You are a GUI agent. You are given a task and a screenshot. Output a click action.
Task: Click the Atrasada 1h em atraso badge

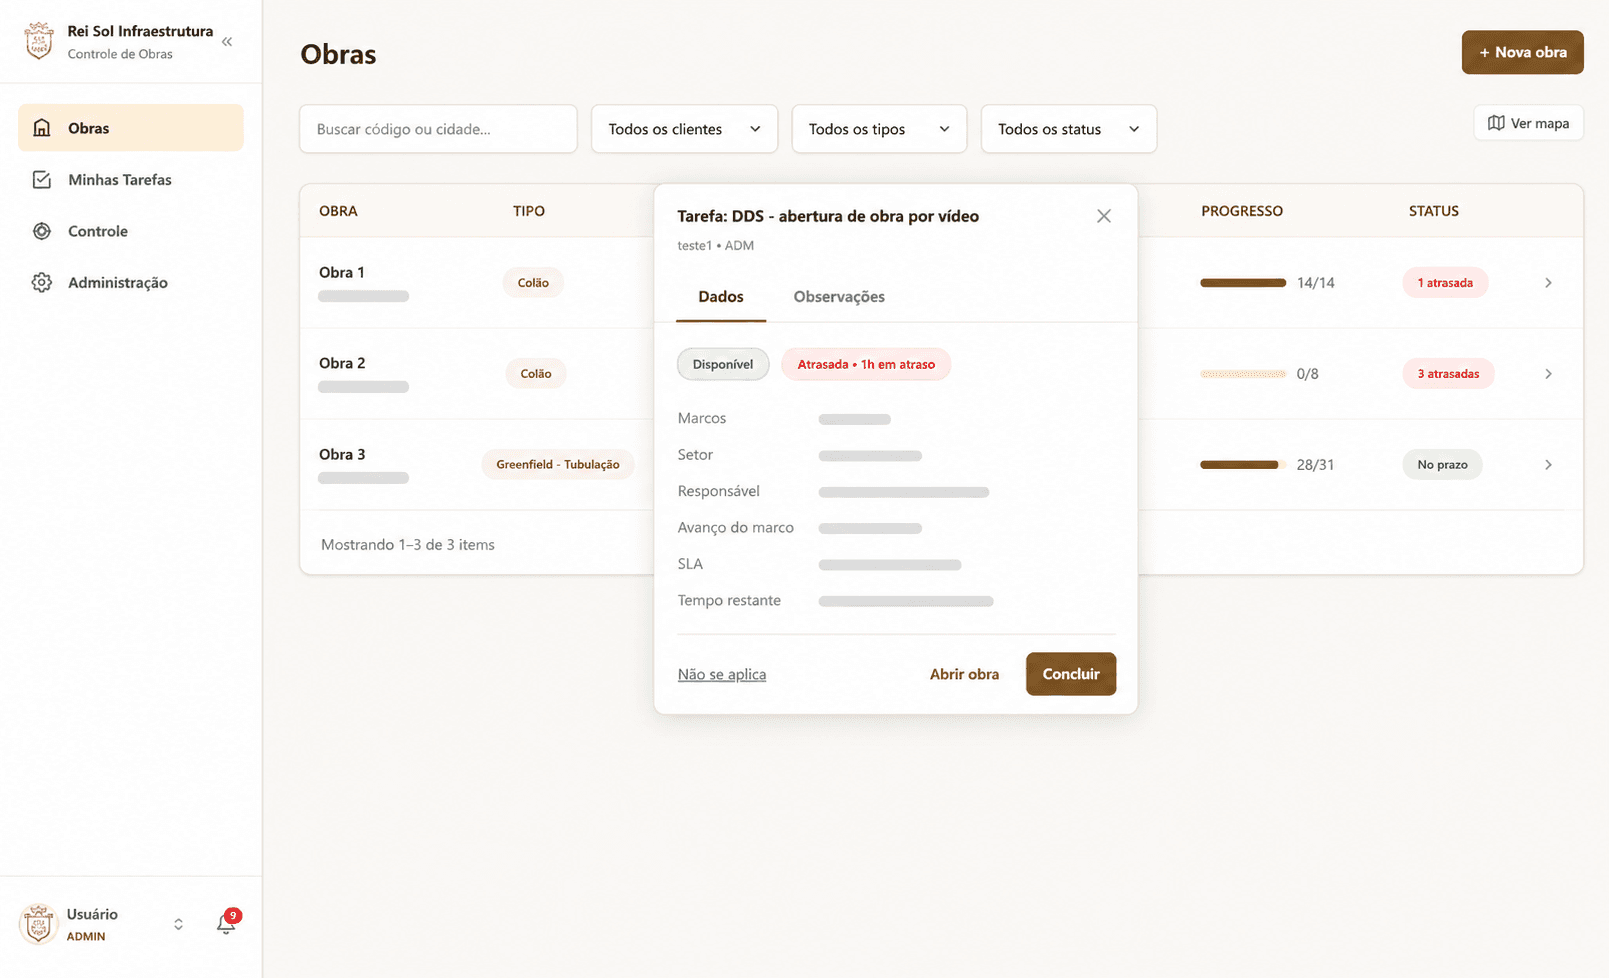866,364
